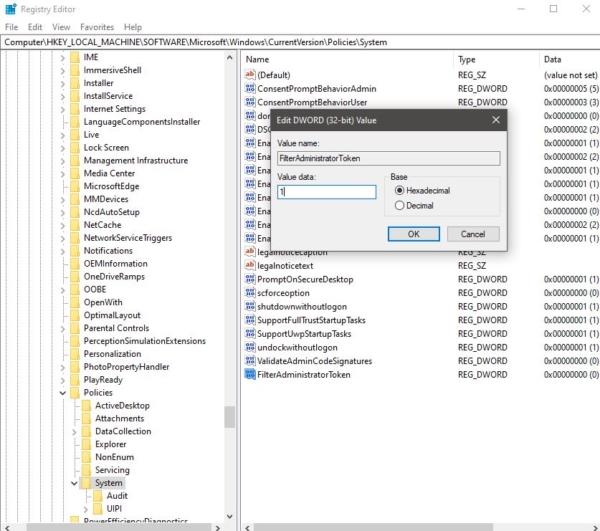Collapse the Policies tree node
The width and height of the screenshot is (600, 531).
click(63, 393)
